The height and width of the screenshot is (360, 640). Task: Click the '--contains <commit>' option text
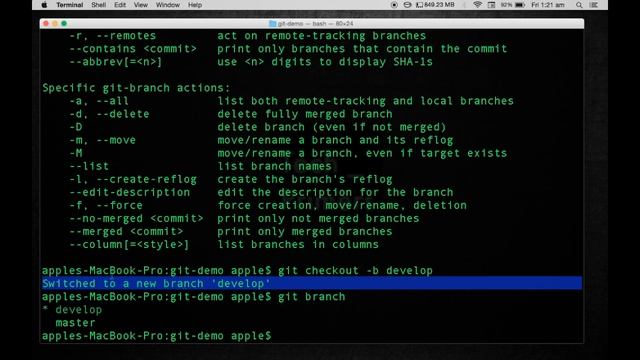click(x=133, y=49)
